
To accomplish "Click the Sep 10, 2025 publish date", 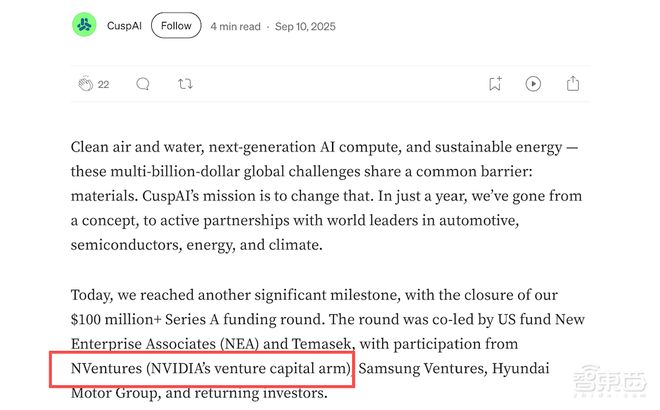I will pos(305,27).
